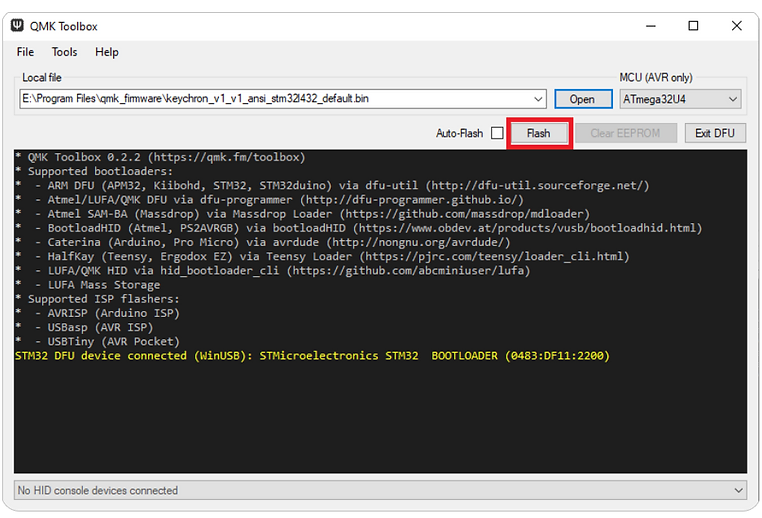Open the Help menu
Viewport: 762px width, 518px height.
point(107,52)
